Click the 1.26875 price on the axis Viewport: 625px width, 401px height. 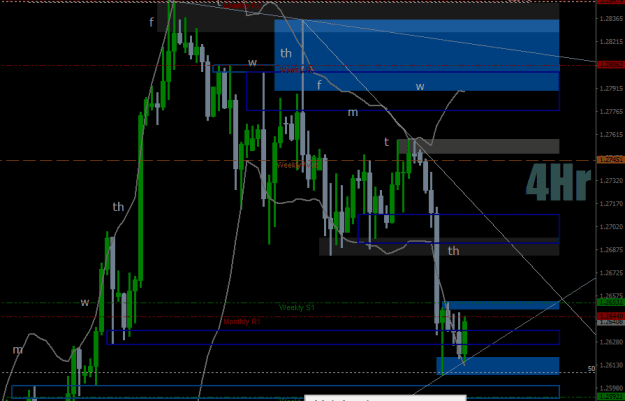611,250
